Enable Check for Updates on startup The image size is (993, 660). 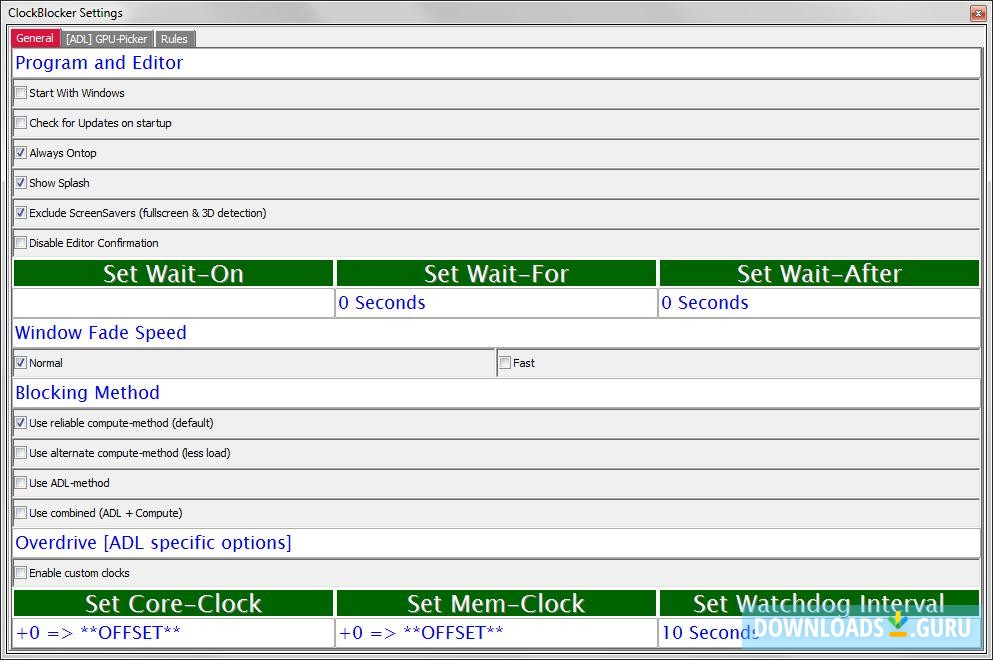point(21,123)
